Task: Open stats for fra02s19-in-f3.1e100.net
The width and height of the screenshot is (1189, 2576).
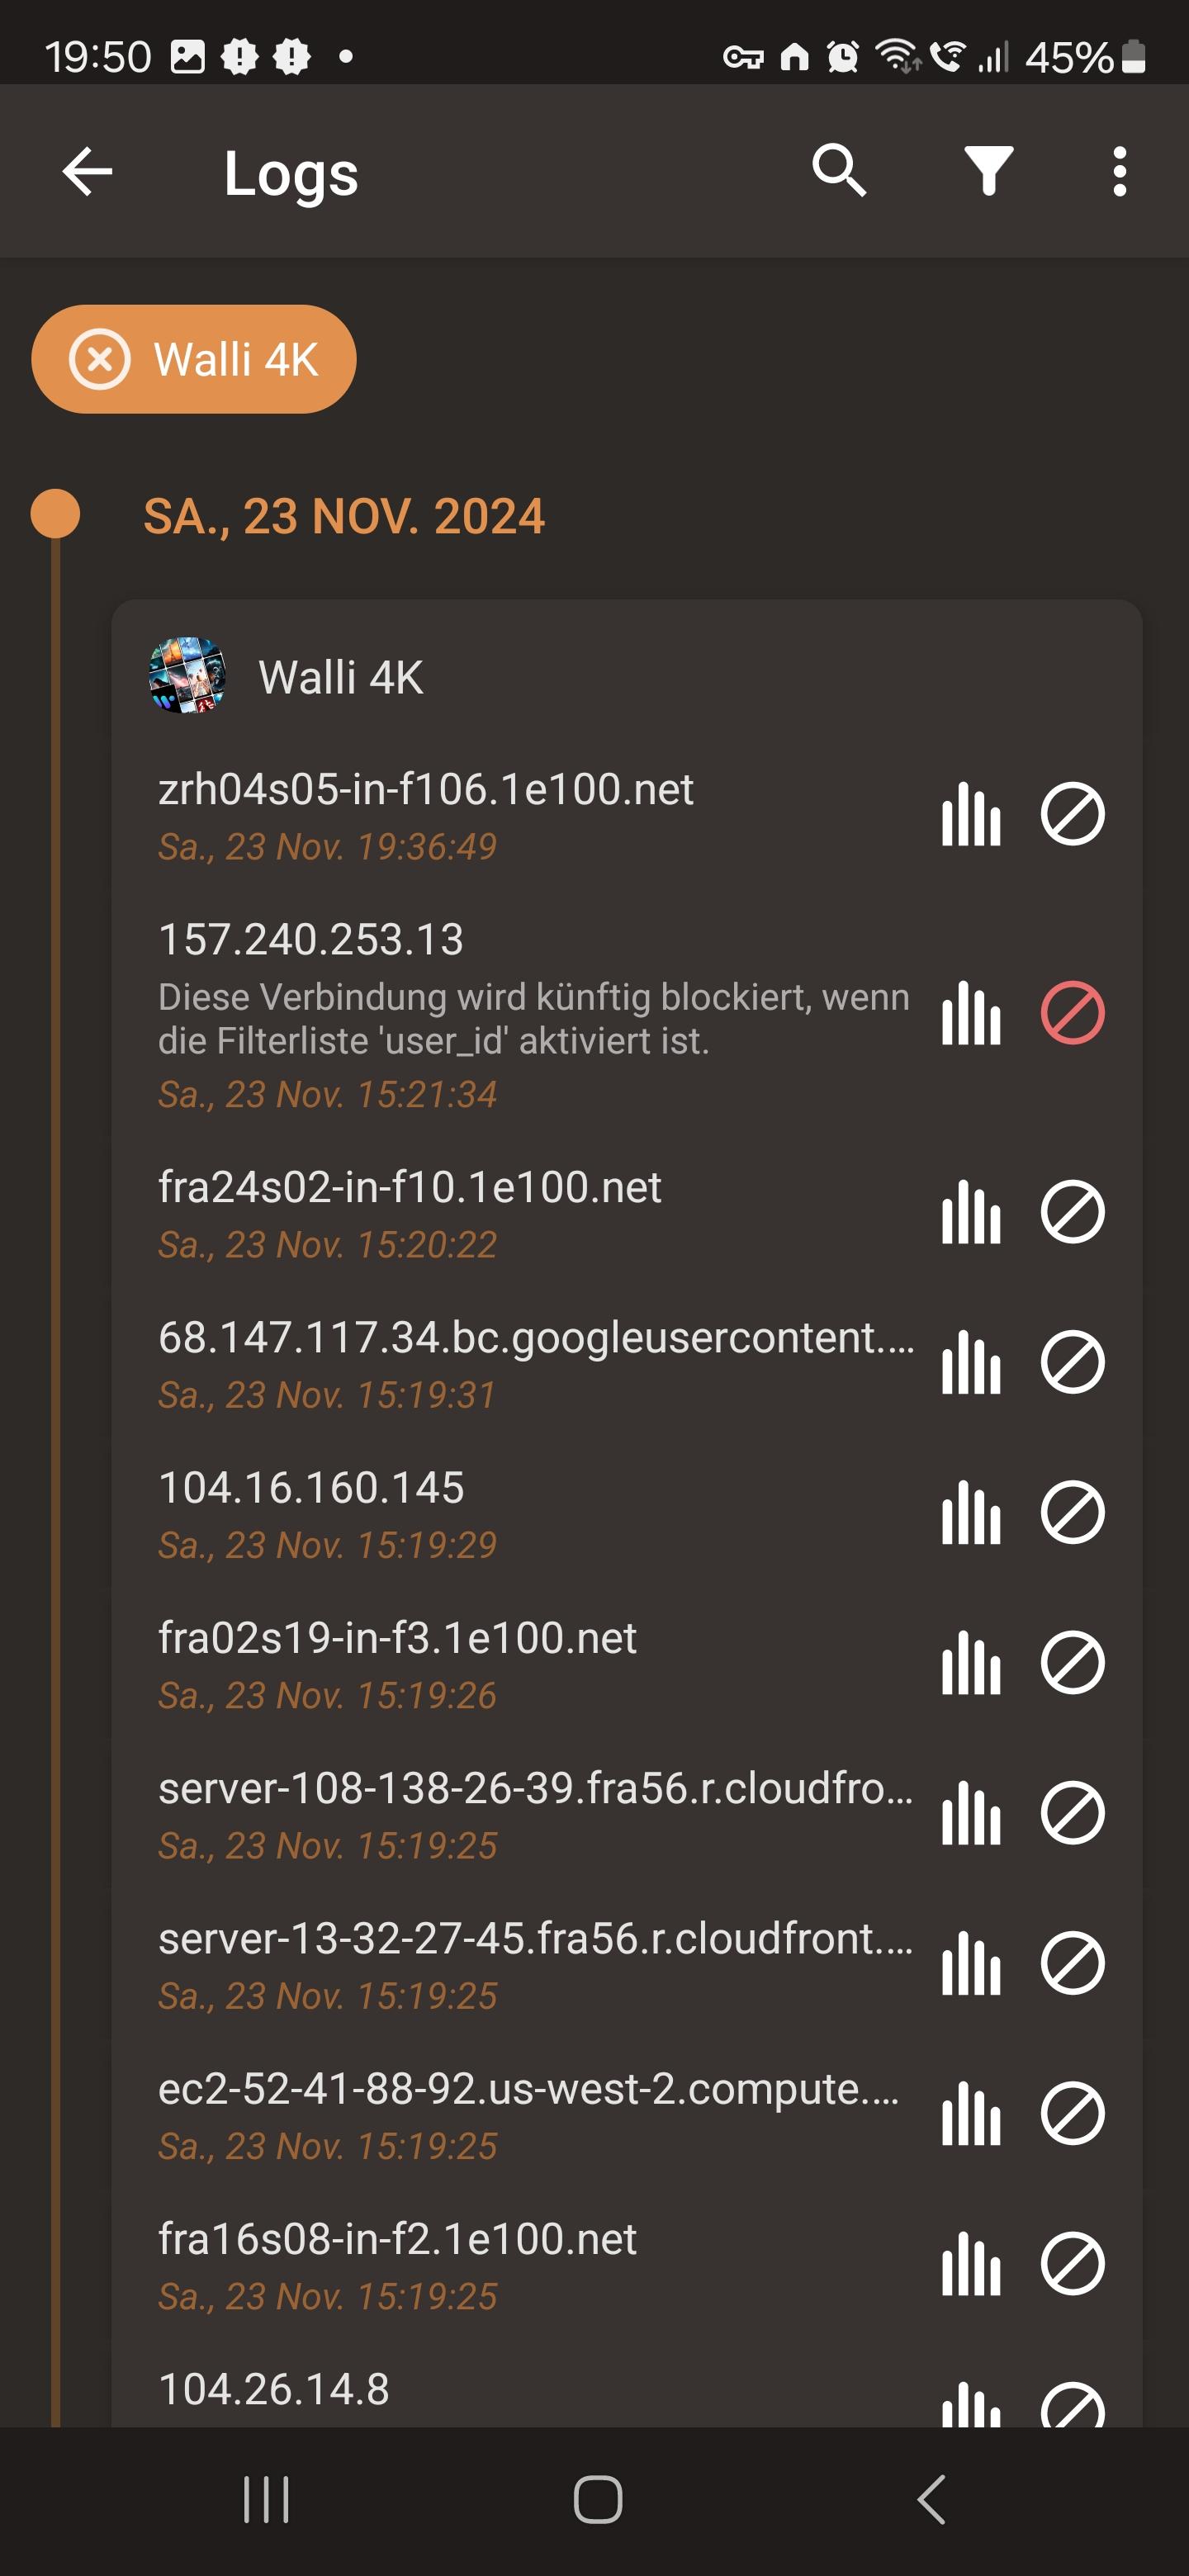Action: [x=970, y=1662]
